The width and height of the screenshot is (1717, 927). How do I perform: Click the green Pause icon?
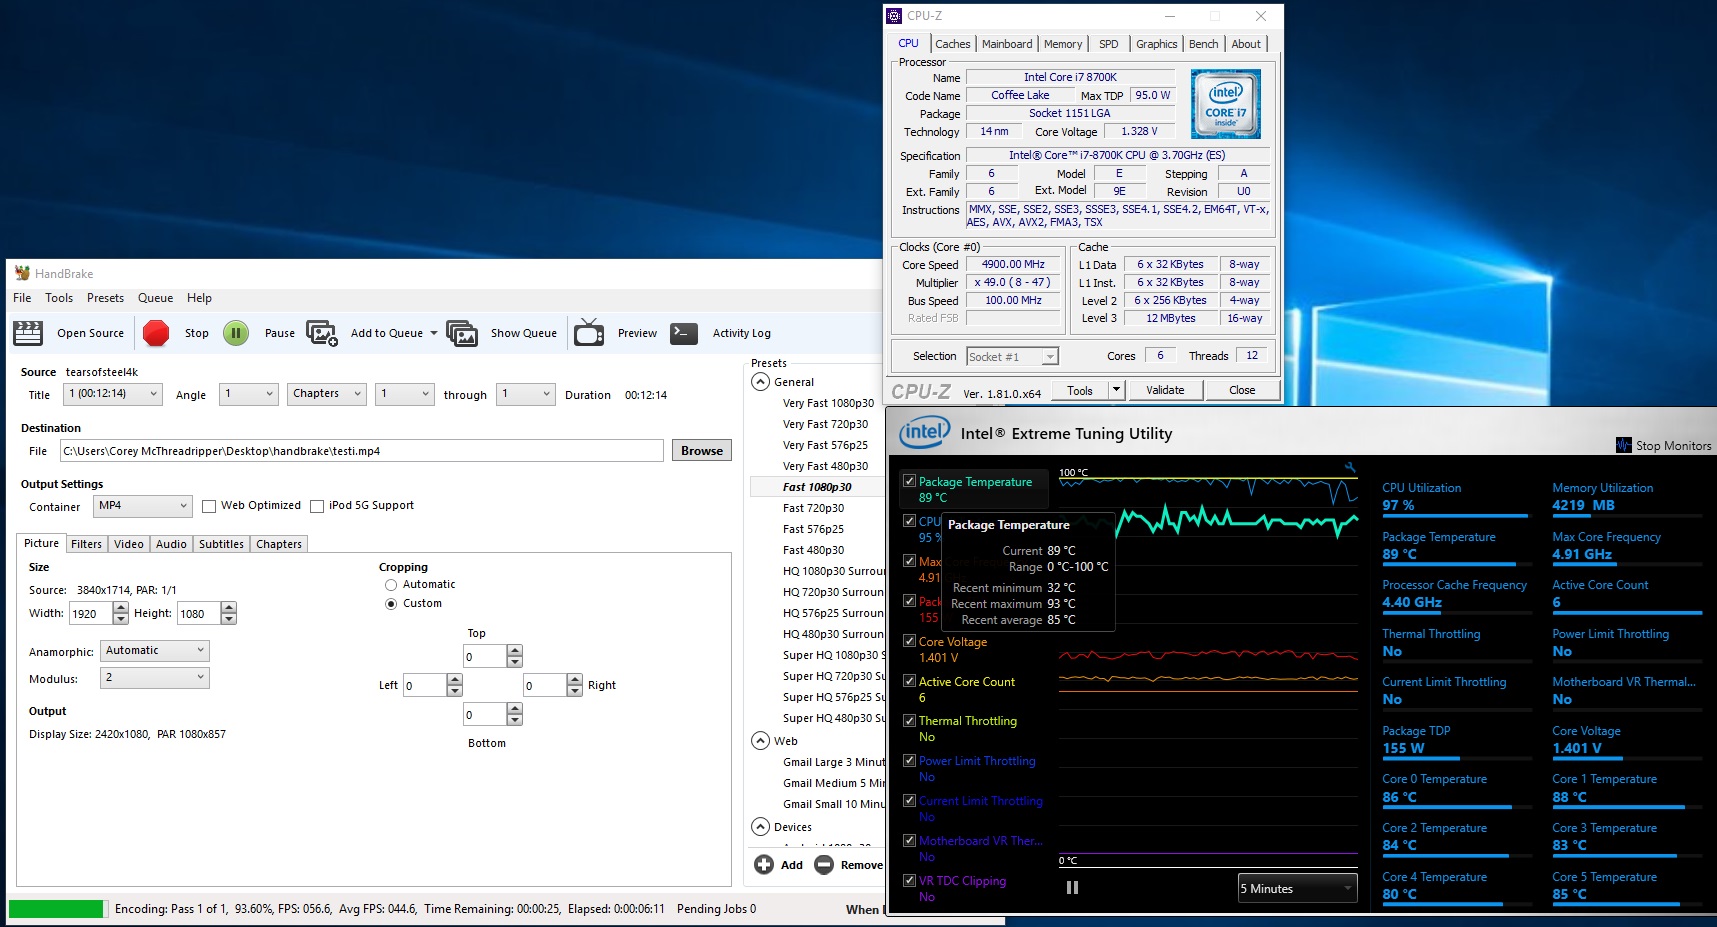[x=236, y=333]
